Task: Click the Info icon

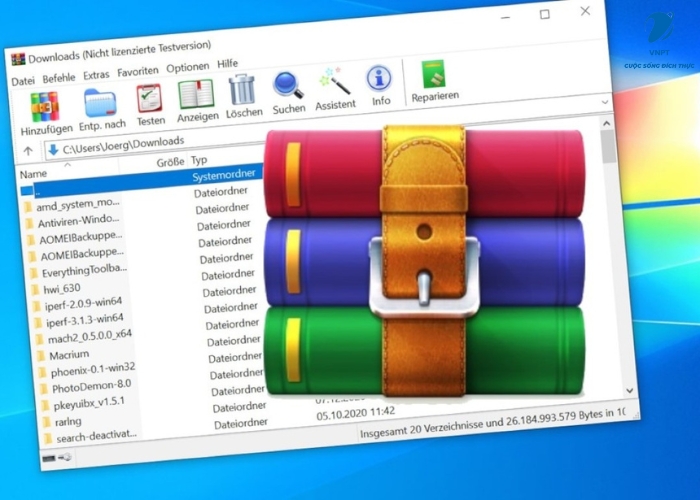Action: (x=379, y=78)
